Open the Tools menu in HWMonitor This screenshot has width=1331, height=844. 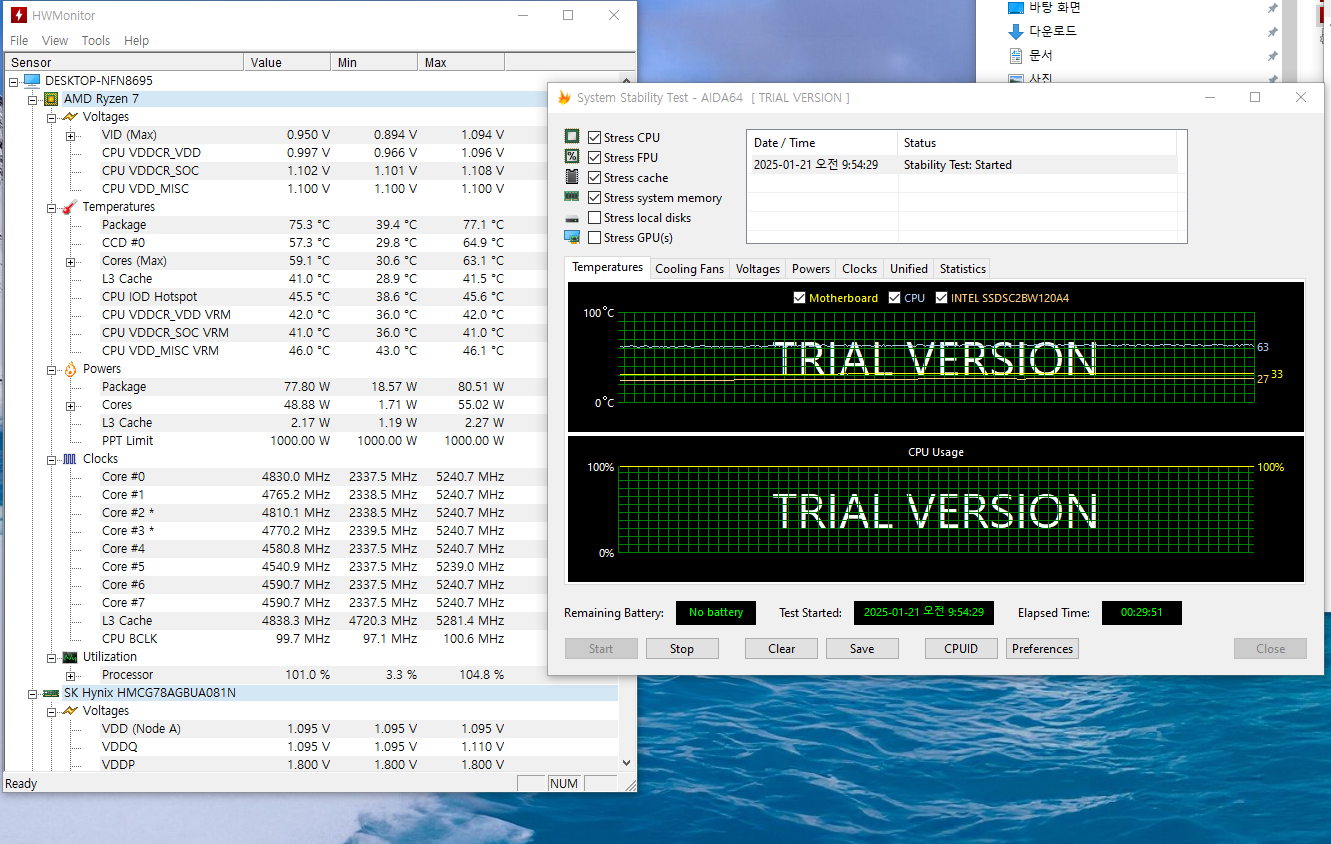click(x=96, y=41)
